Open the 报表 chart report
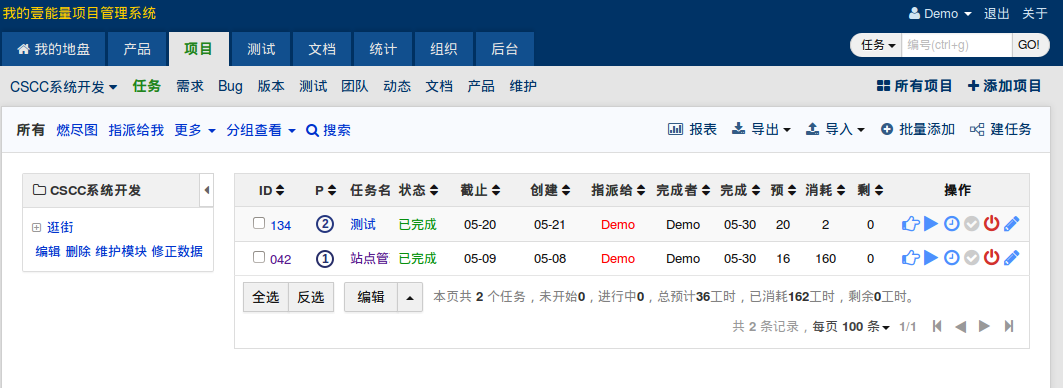This screenshot has width=1063, height=388. [x=693, y=130]
